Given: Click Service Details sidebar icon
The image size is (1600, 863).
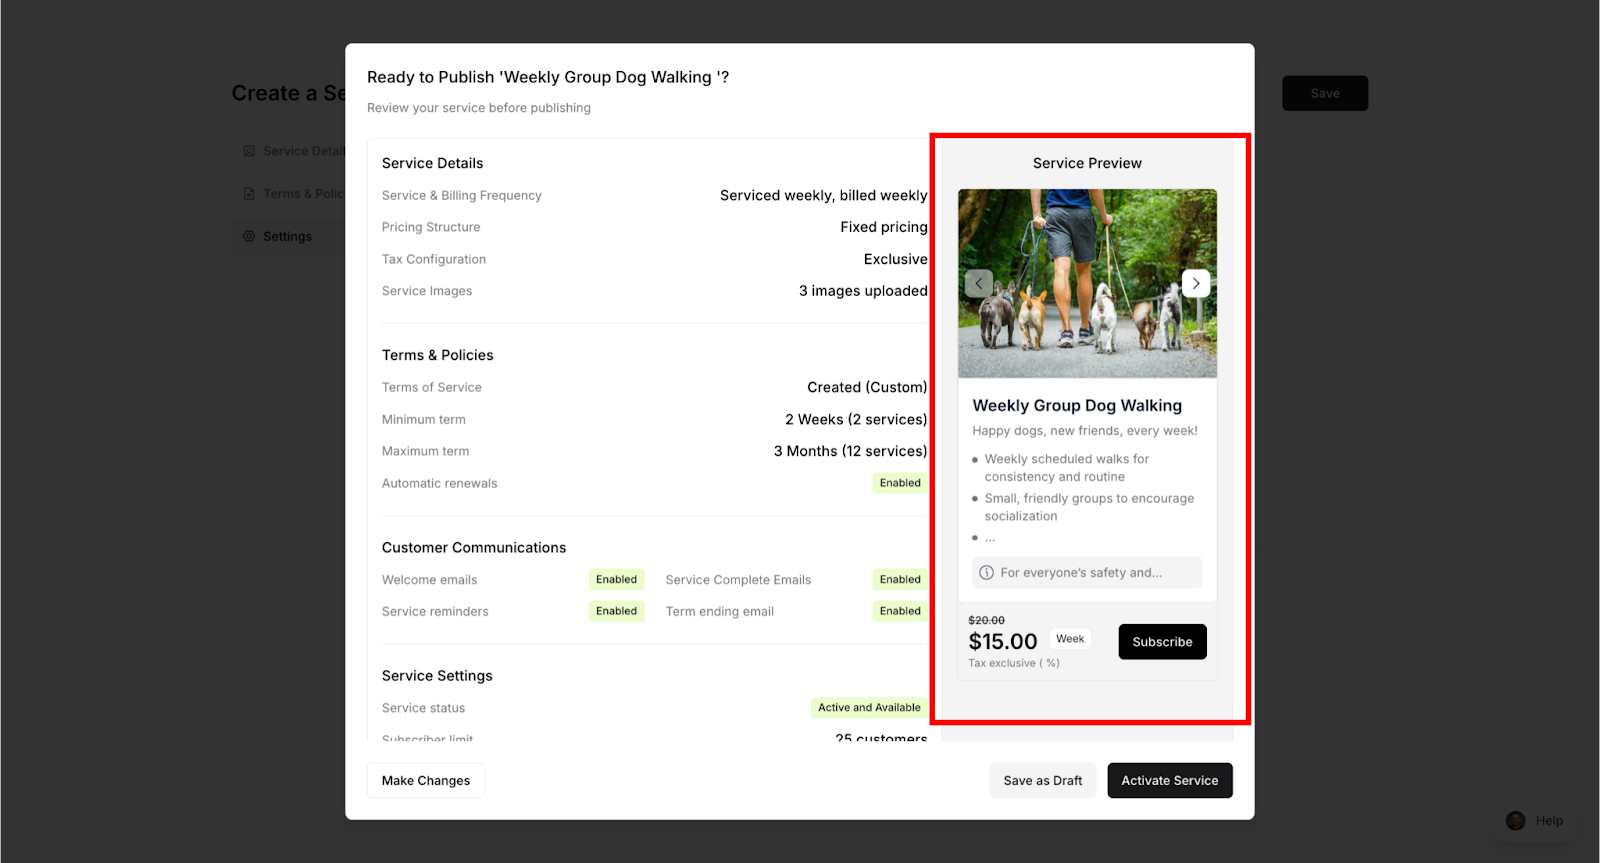Looking at the screenshot, I should (x=249, y=151).
